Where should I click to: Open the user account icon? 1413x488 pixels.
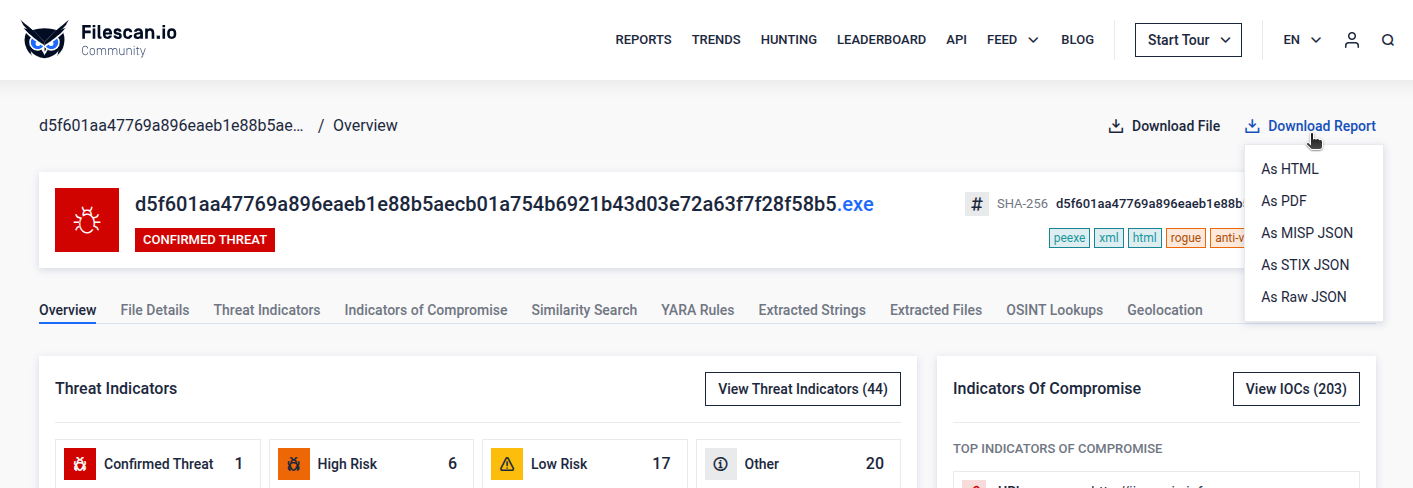click(1352, 40)
